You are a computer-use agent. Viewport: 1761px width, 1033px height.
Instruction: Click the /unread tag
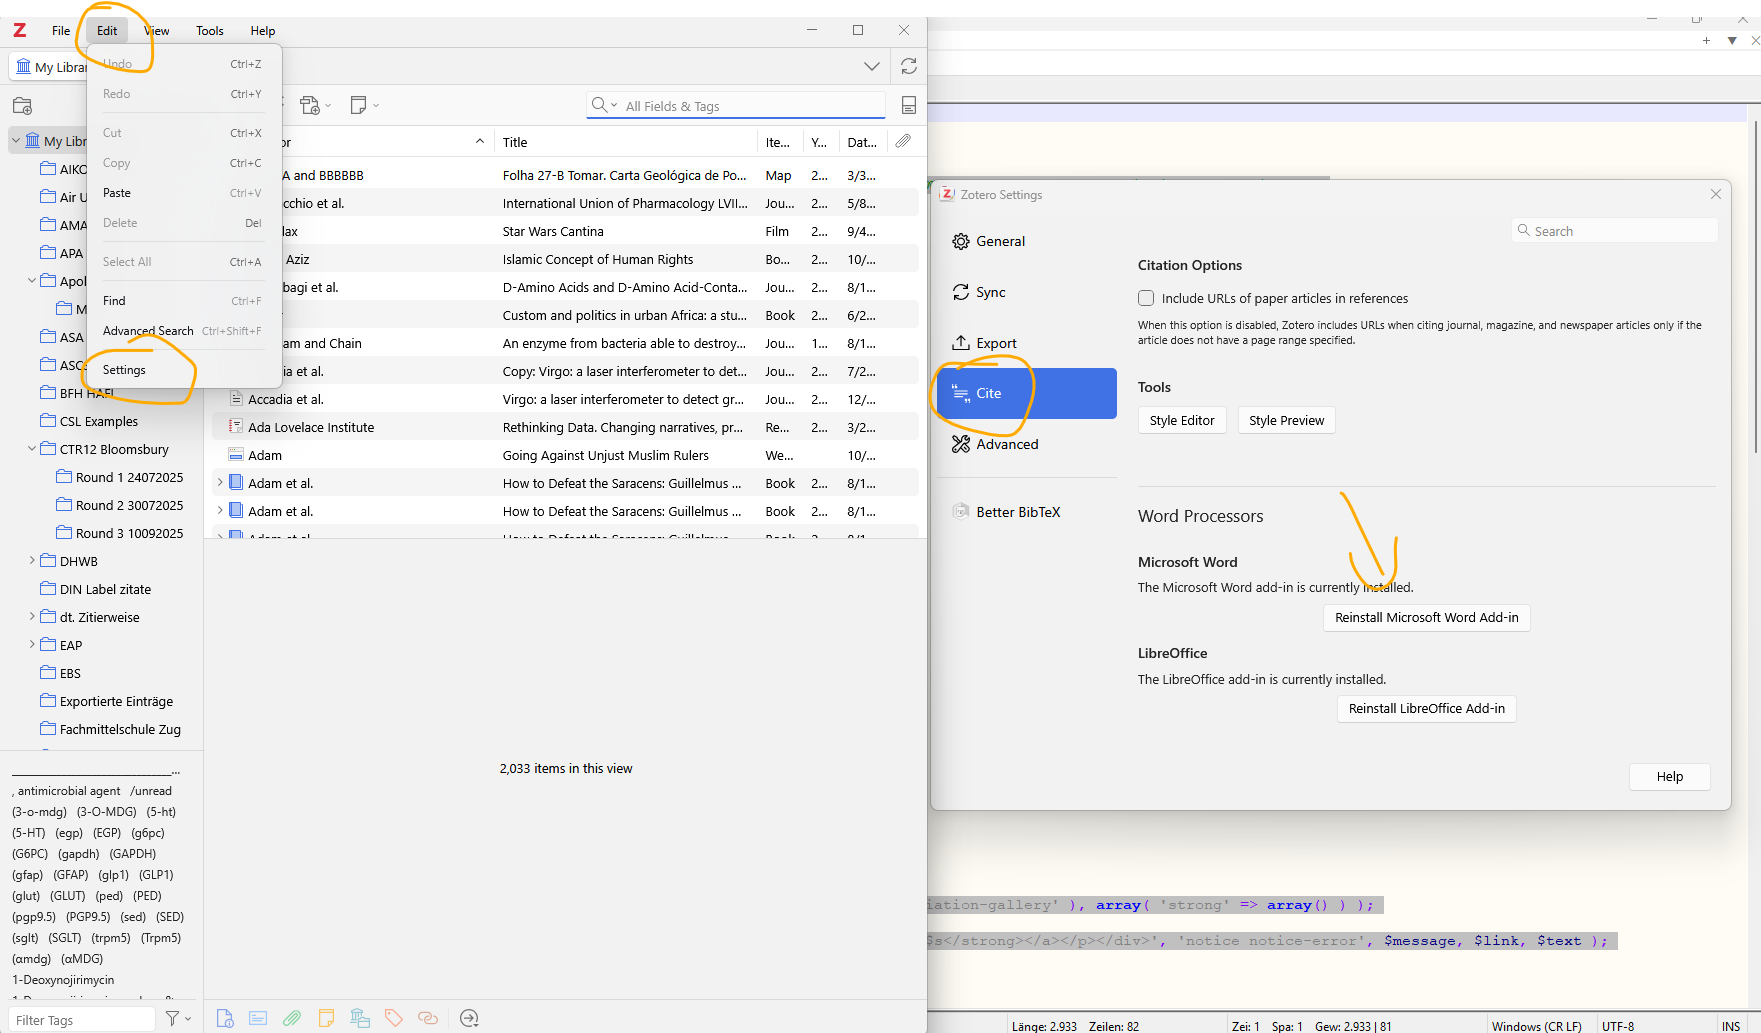coord(151,791)
